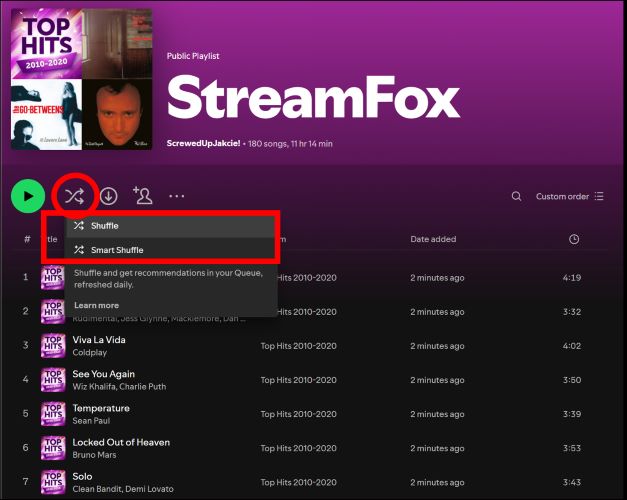
Task: Select the Solo track title
Action: pyautogui.click(x=82, y=476)
